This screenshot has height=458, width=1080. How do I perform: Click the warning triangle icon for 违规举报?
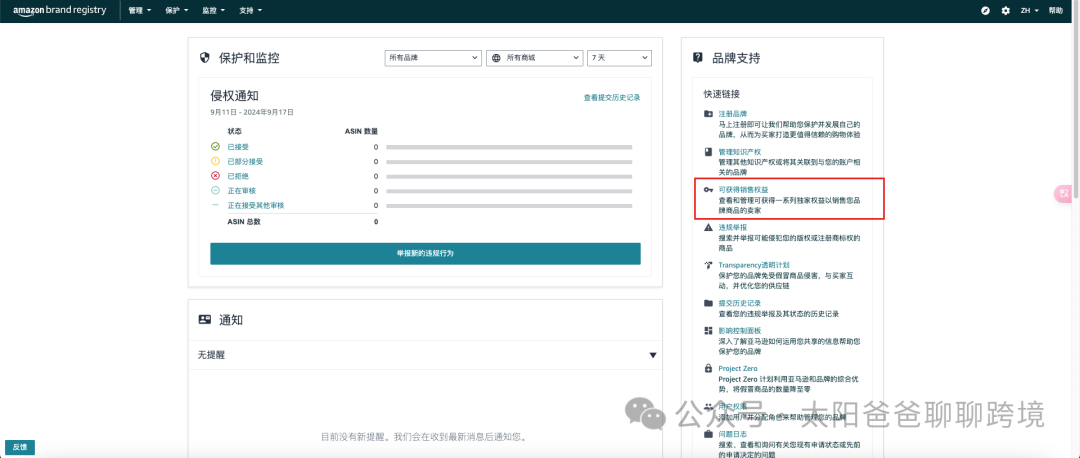pyautogui.click(x=708, y=227)
